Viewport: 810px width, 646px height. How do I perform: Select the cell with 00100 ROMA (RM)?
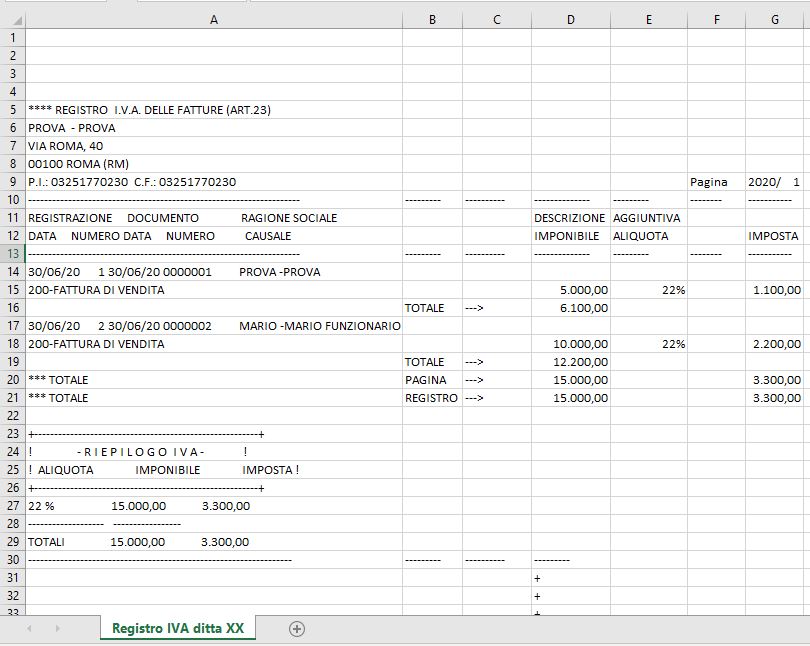[214, 164]
